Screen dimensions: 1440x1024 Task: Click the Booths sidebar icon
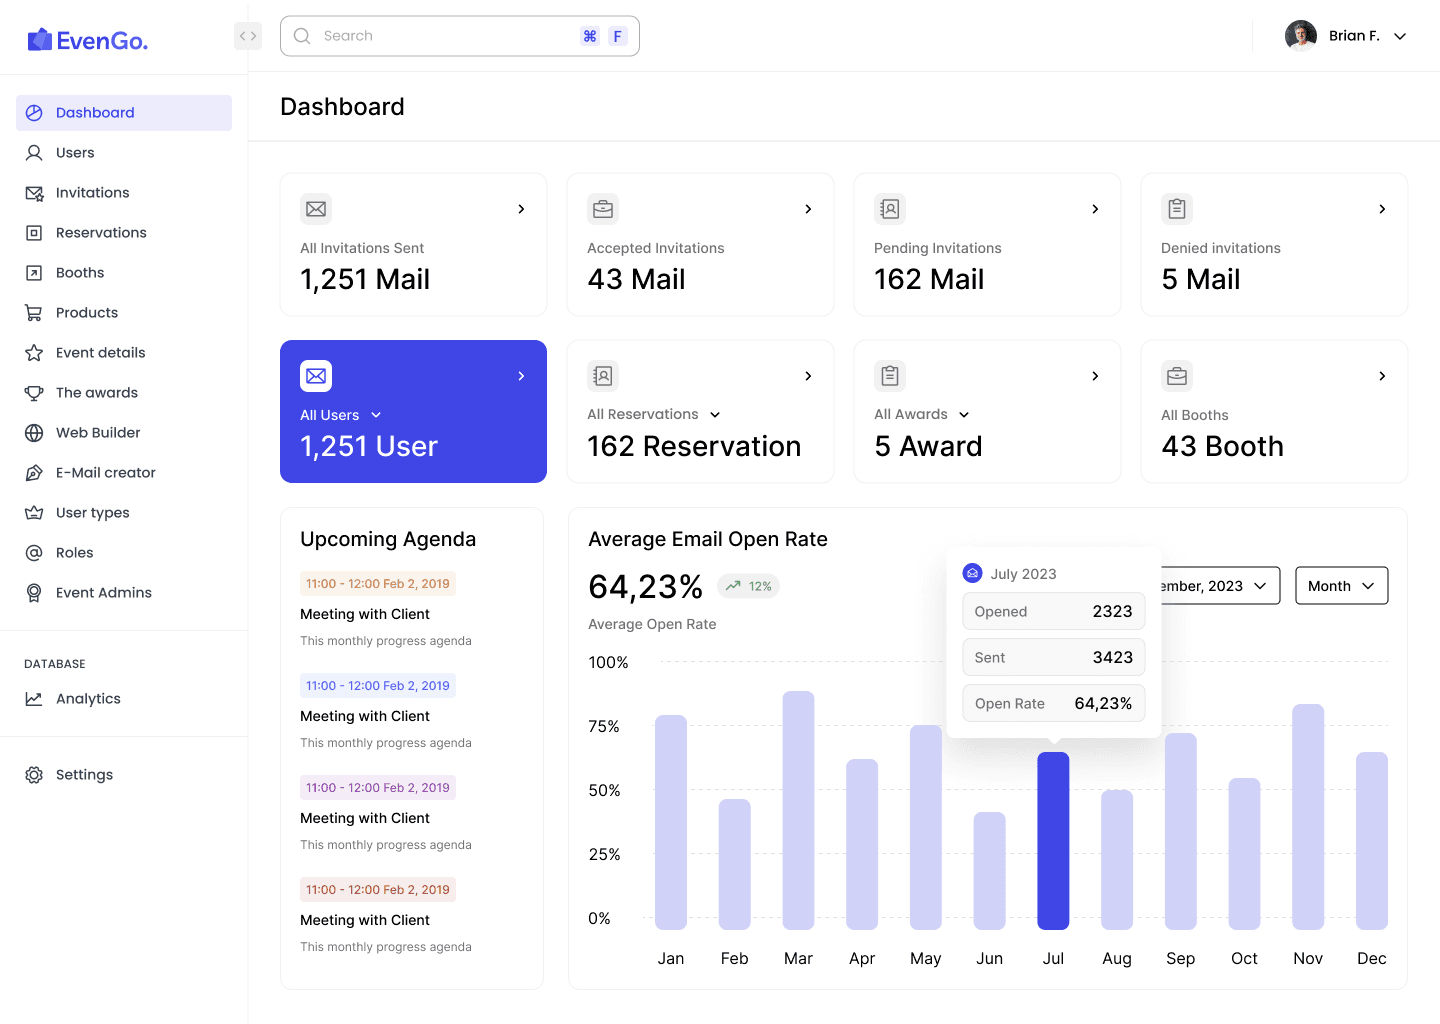coord(34,273)
